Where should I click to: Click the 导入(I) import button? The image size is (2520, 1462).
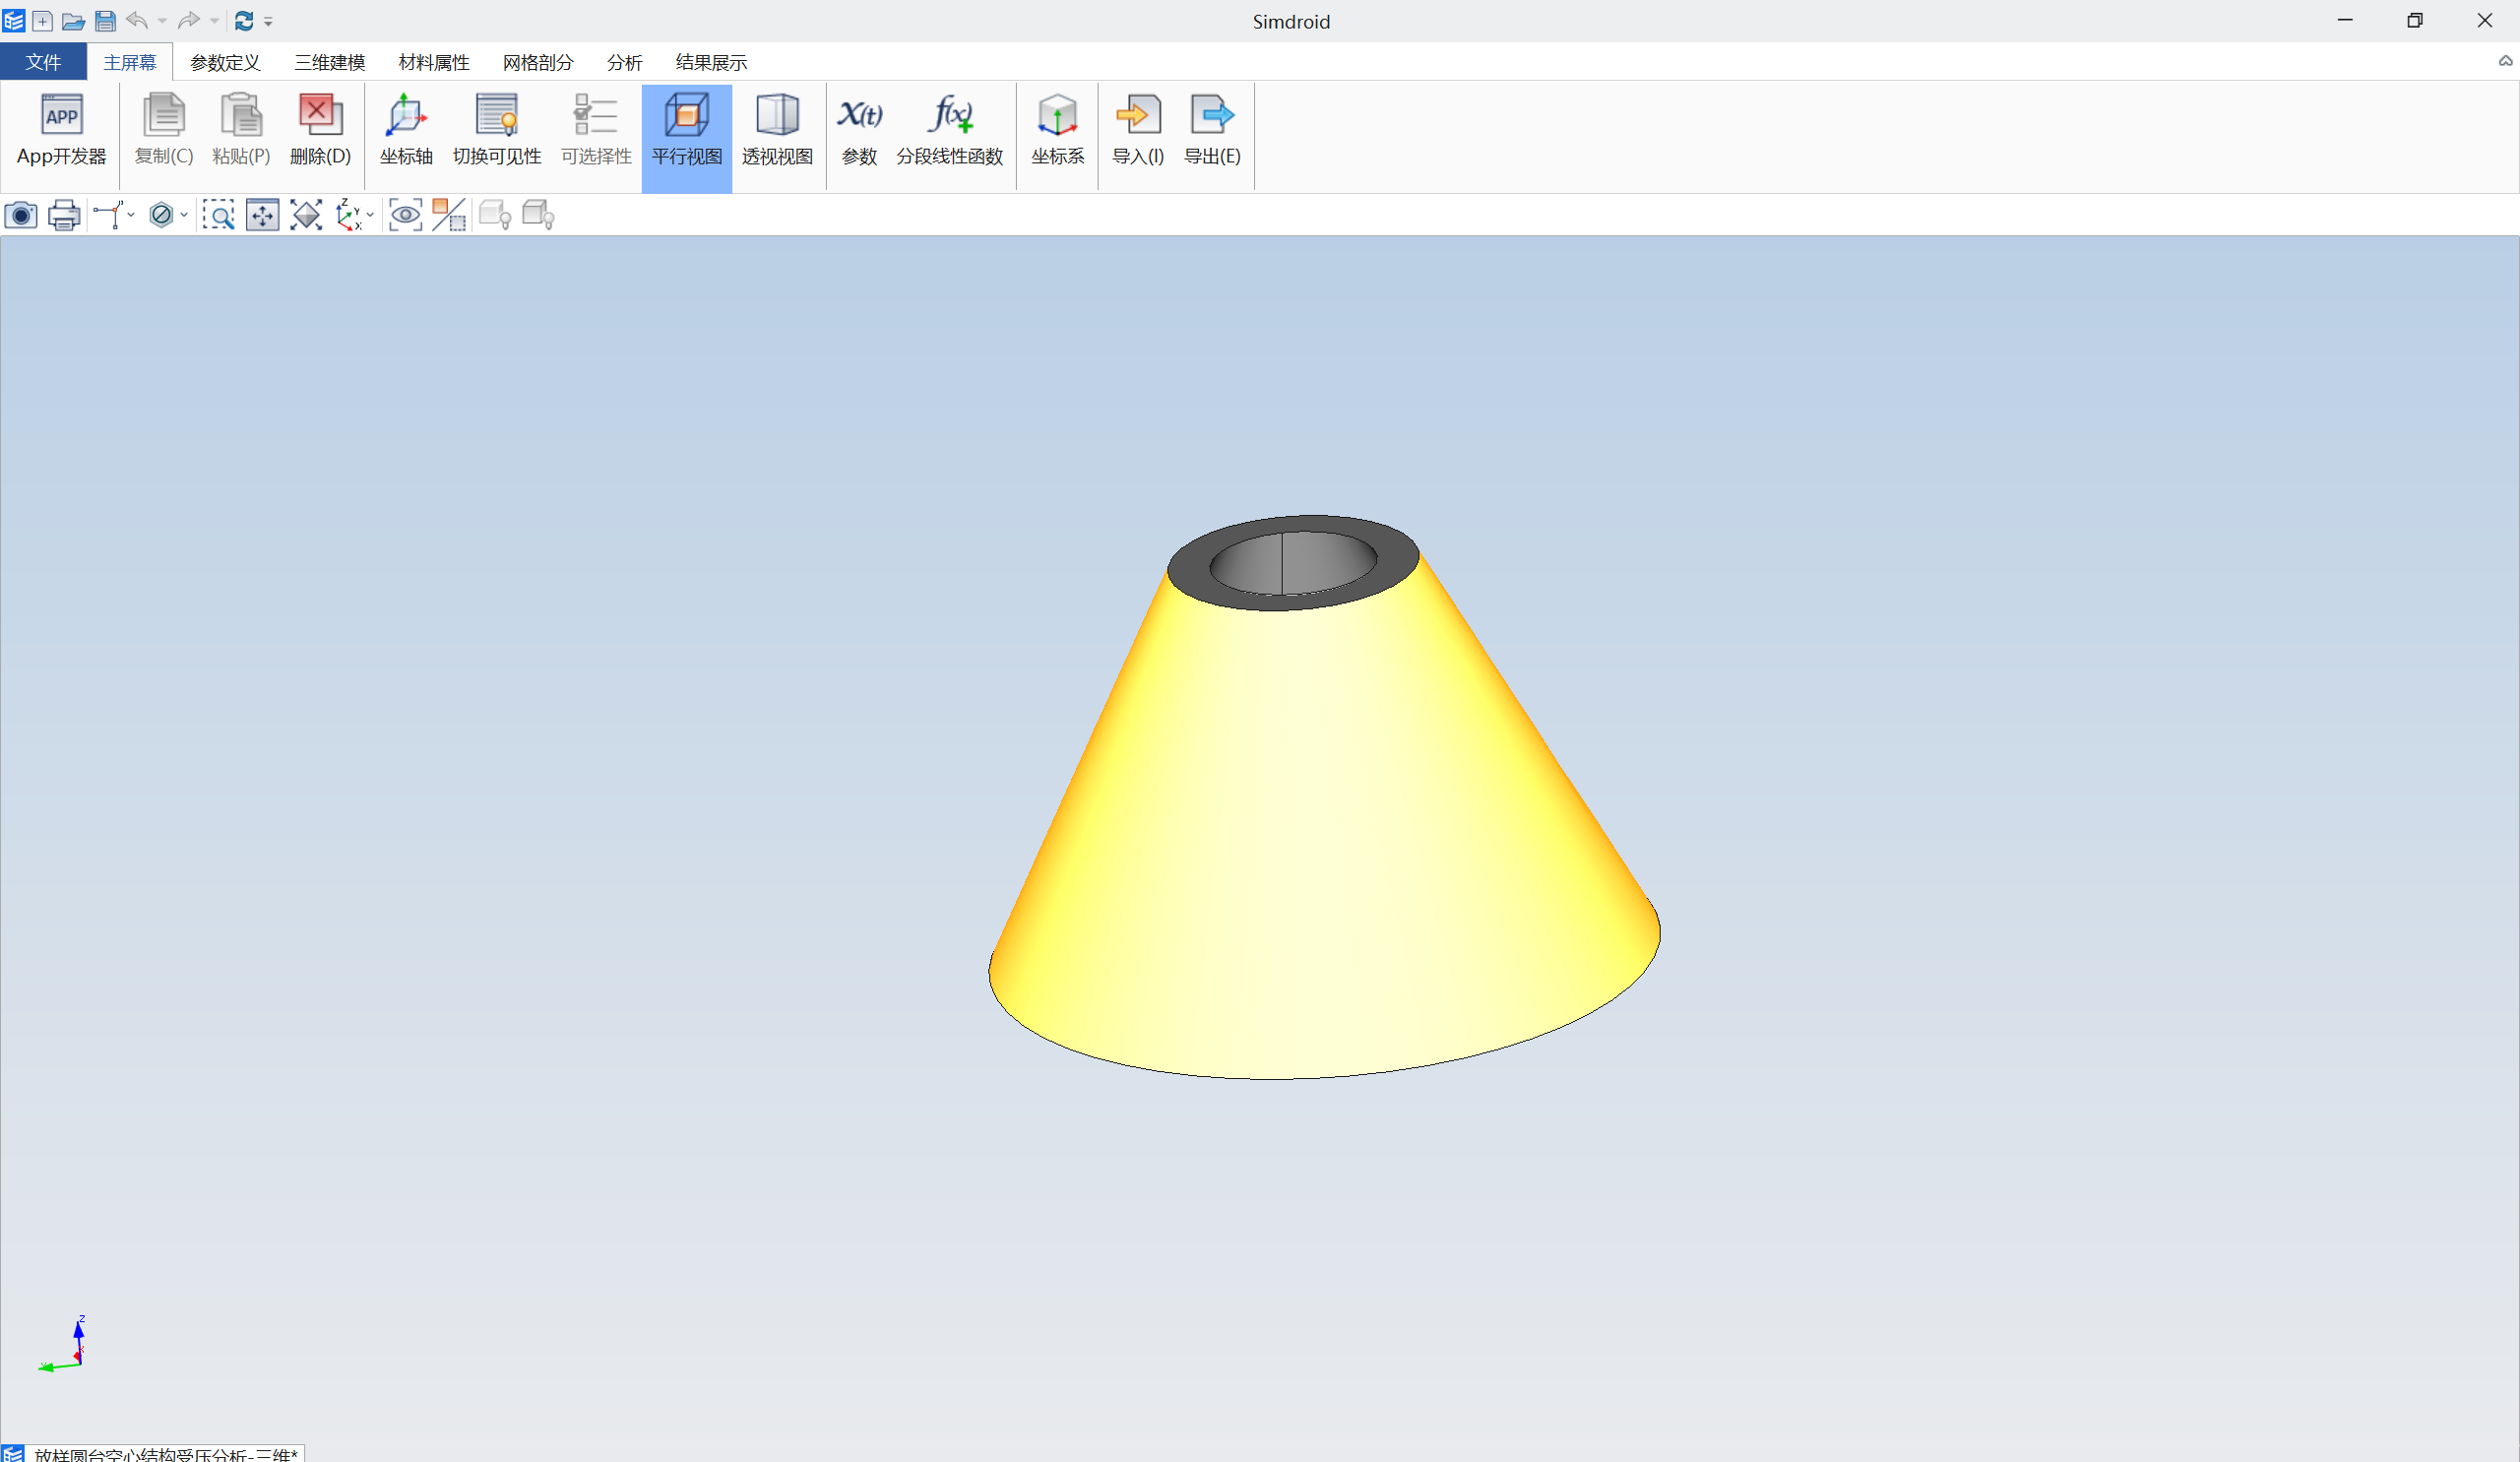pos(1138,132)
